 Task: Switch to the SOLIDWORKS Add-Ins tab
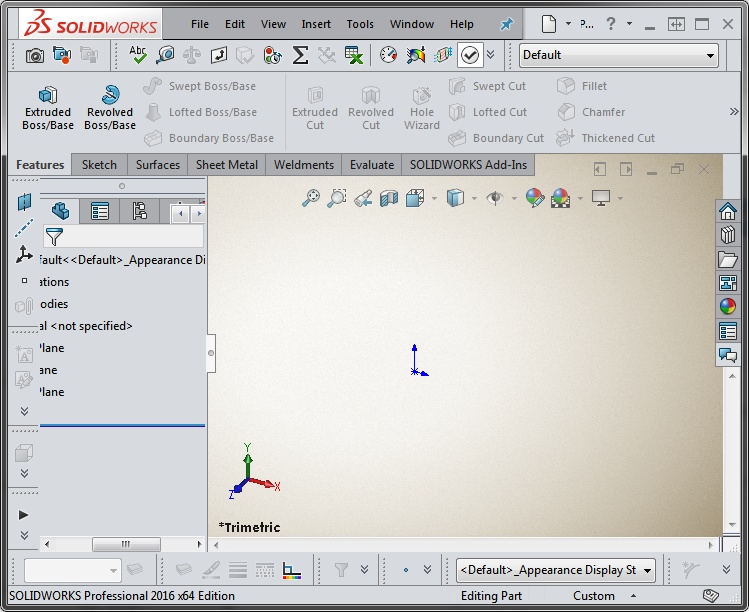468,165
